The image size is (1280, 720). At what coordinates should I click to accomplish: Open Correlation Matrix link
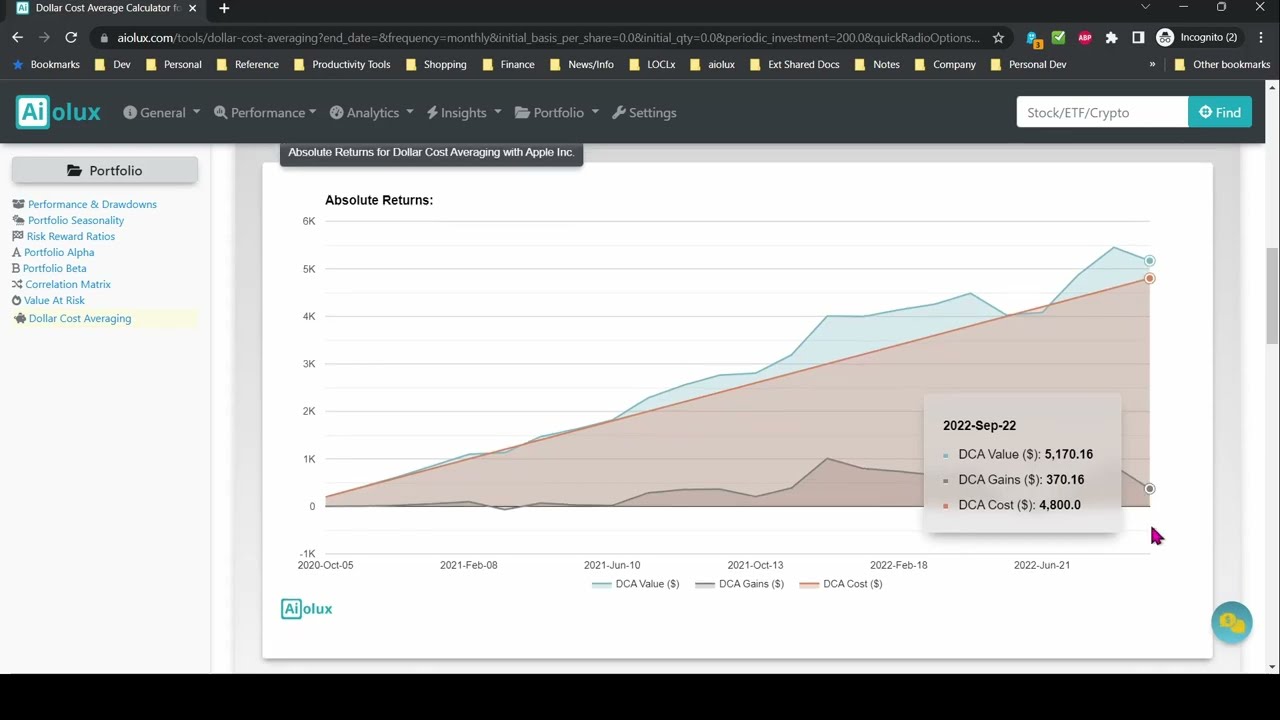pos(68,284)
